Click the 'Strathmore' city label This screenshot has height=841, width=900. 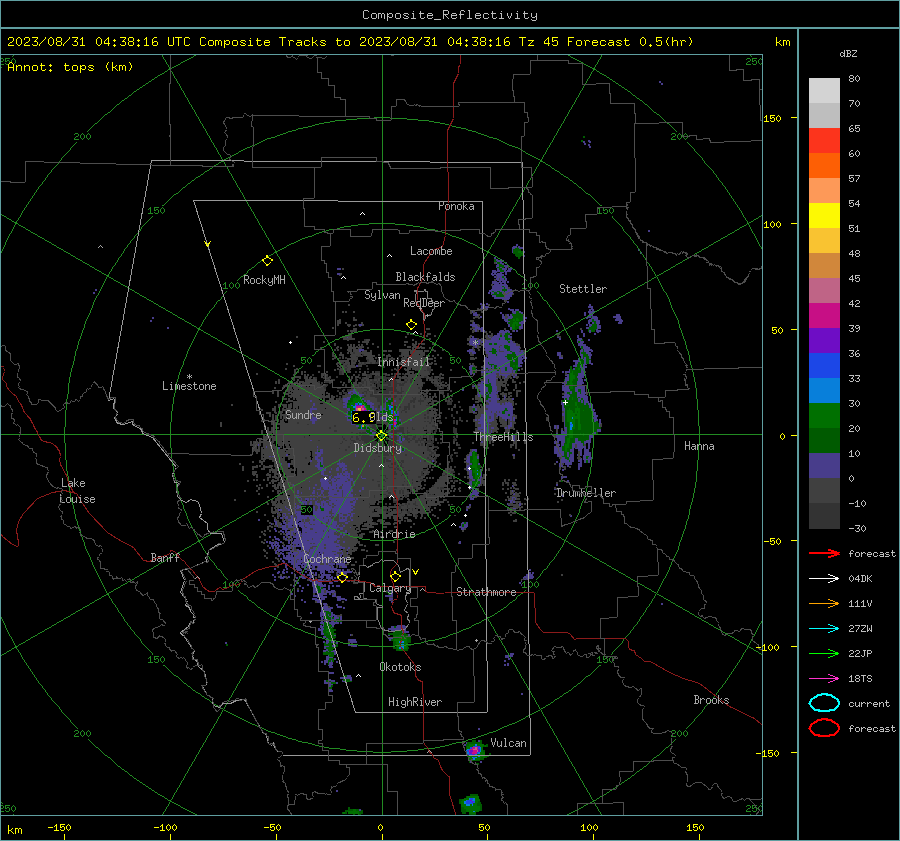click(x=486, y=592)
